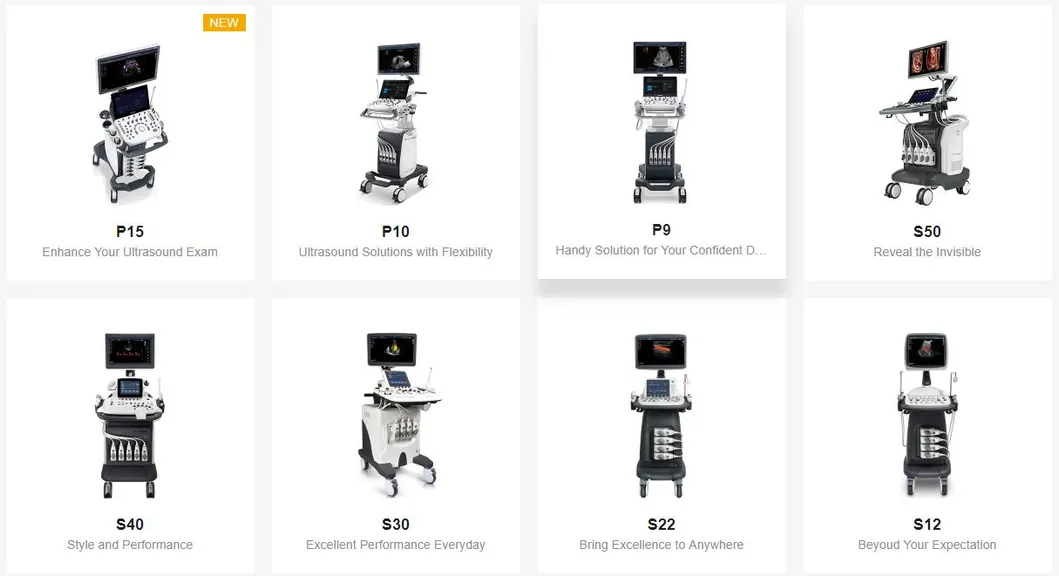Click the S30 product heading

[396, 525]
